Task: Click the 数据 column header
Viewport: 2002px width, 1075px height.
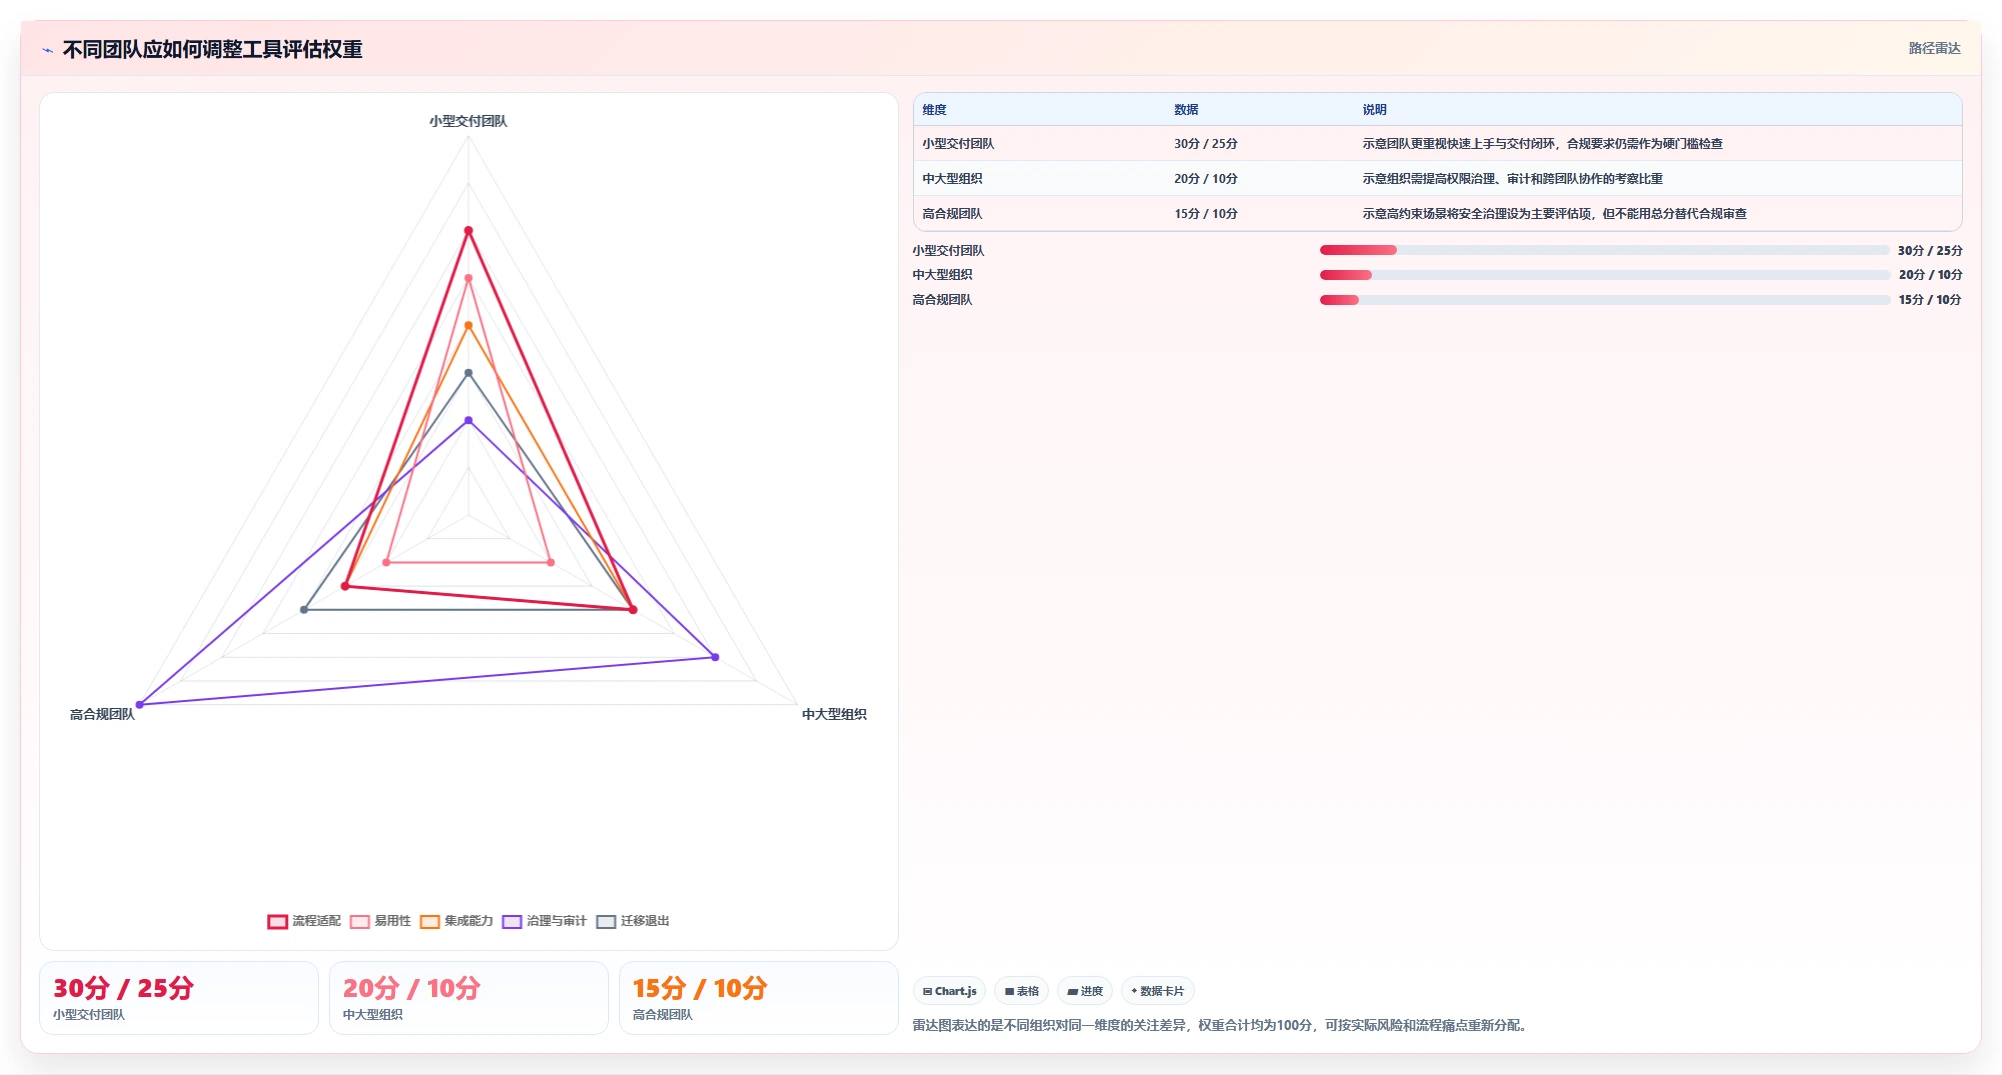Action: [1186, 110]
